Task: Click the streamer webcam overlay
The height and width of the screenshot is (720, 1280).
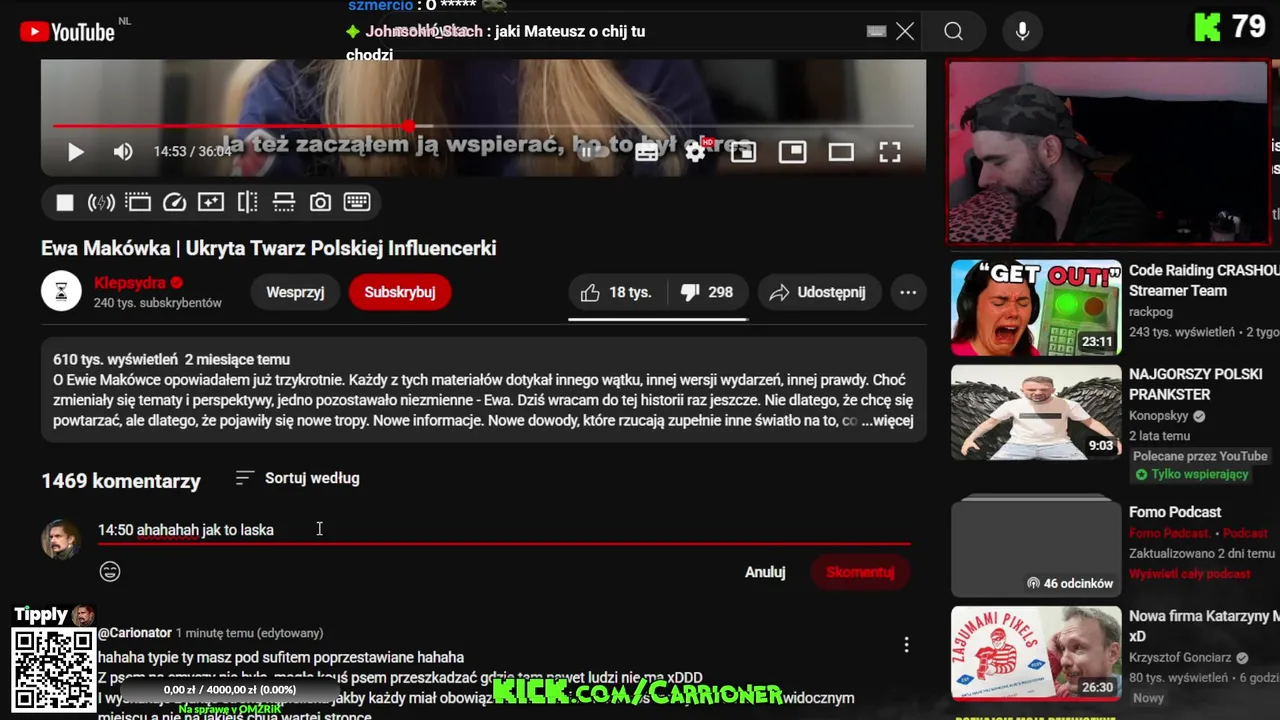Action: coord(1107,152)
